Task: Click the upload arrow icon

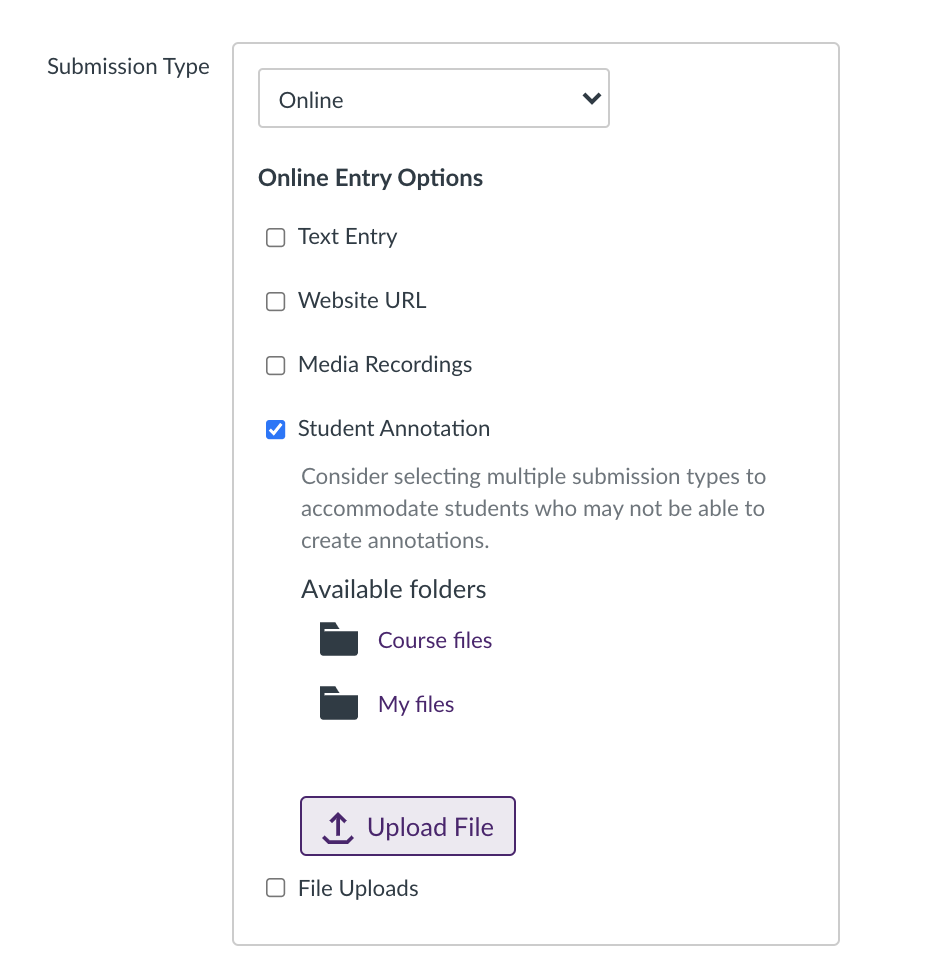Action: [x=338, y=827]
